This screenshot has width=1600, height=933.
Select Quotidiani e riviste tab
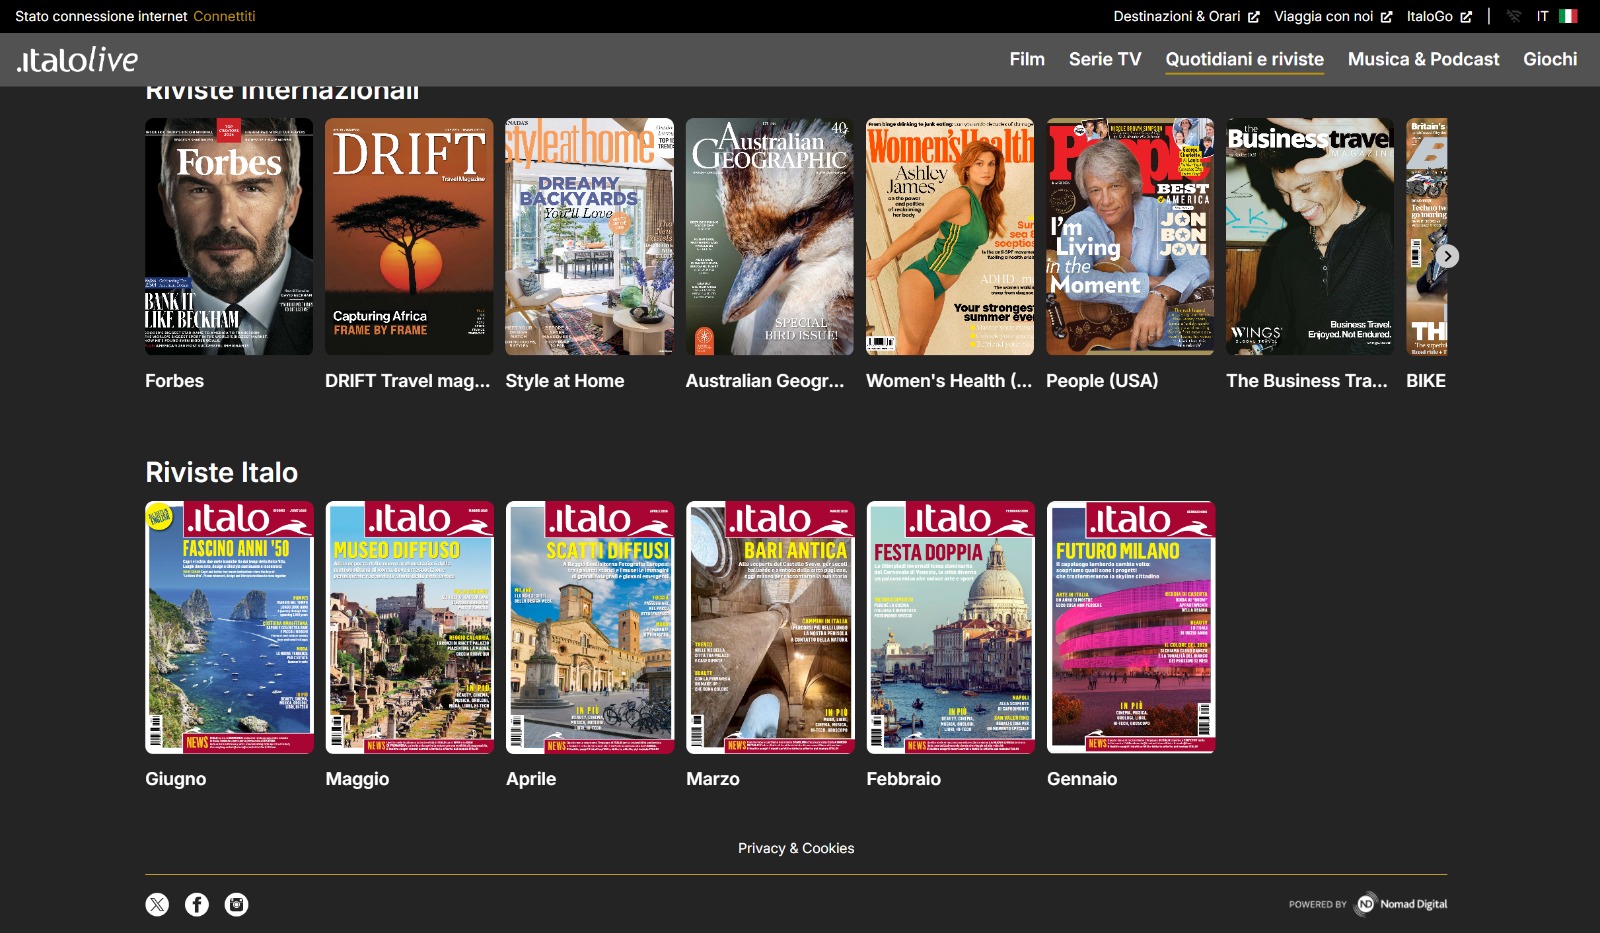(x=1244, y=59)
